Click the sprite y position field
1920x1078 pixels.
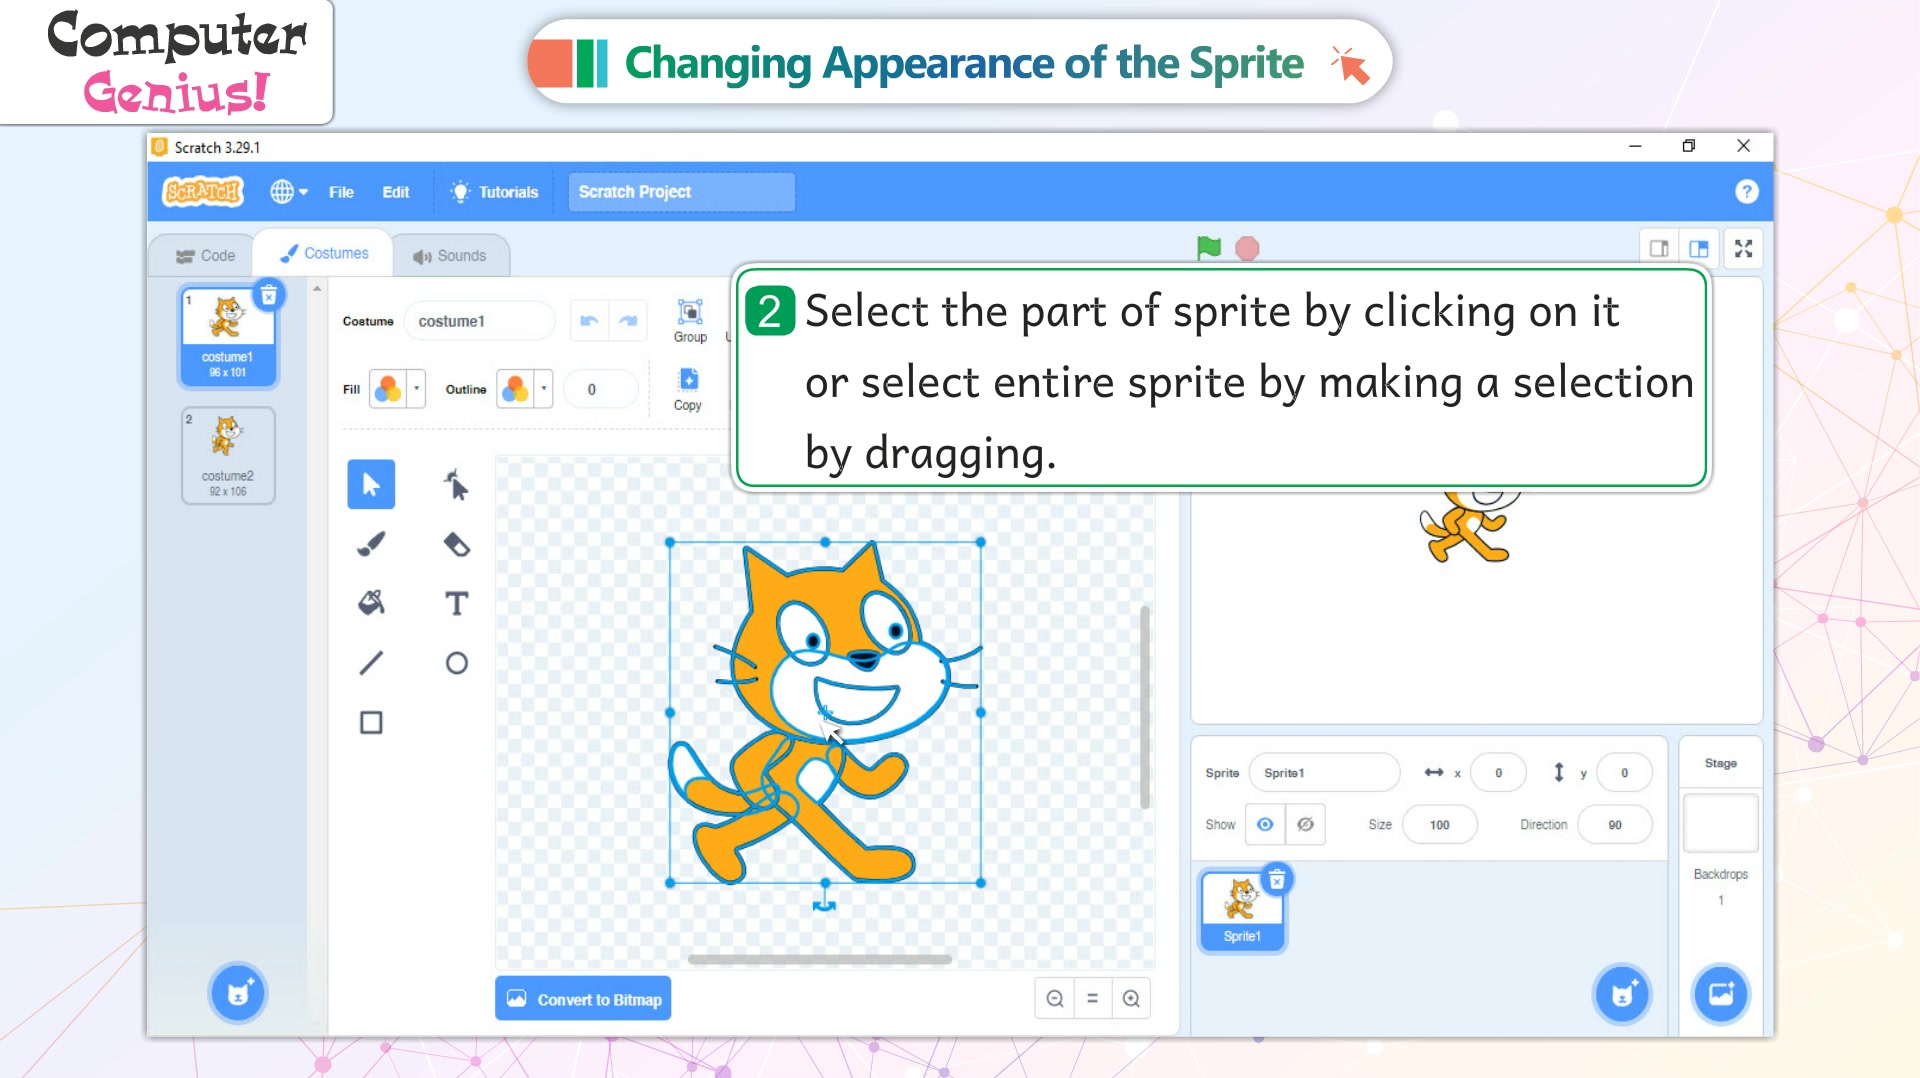(x=1624, y=773)
